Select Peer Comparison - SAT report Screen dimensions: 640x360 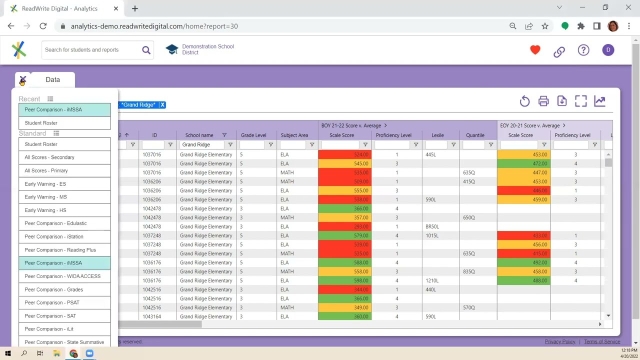[64, 316]
